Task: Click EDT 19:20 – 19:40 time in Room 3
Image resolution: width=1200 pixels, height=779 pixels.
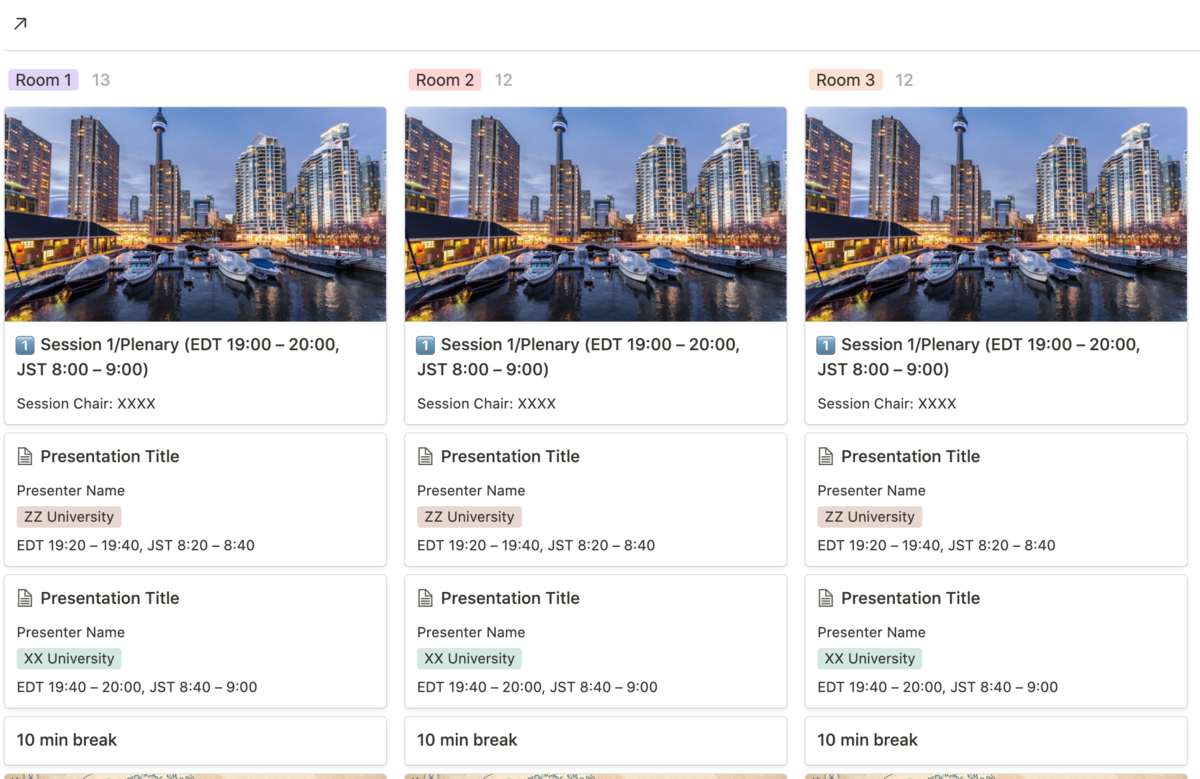Action: point(937,546)
